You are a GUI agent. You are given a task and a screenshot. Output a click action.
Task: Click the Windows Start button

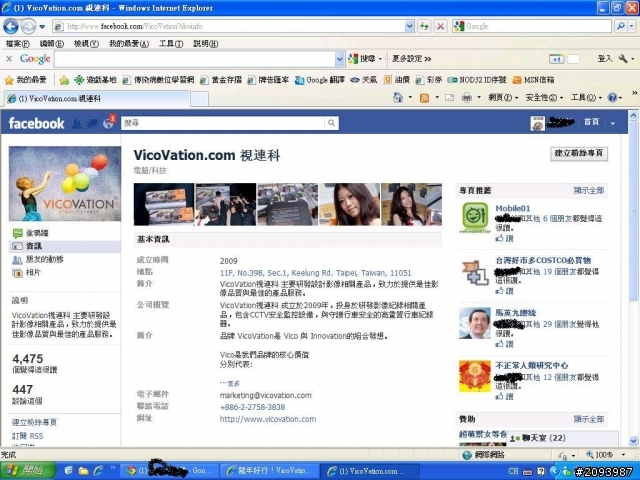tap(28, 471)
